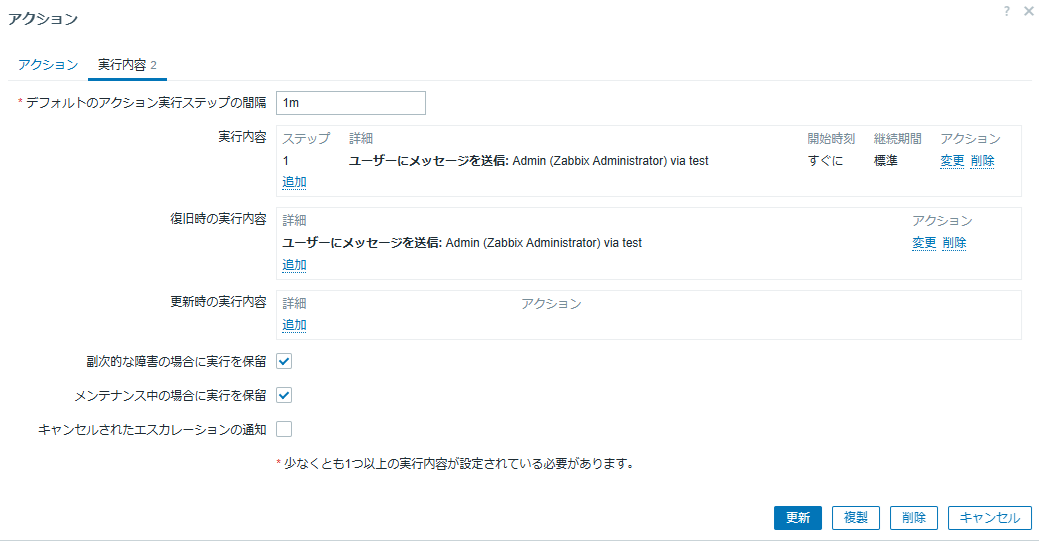The height and width of the screenshot is (541, 1039).
Task: Click the default step interval 1m field
Action: 351,103
